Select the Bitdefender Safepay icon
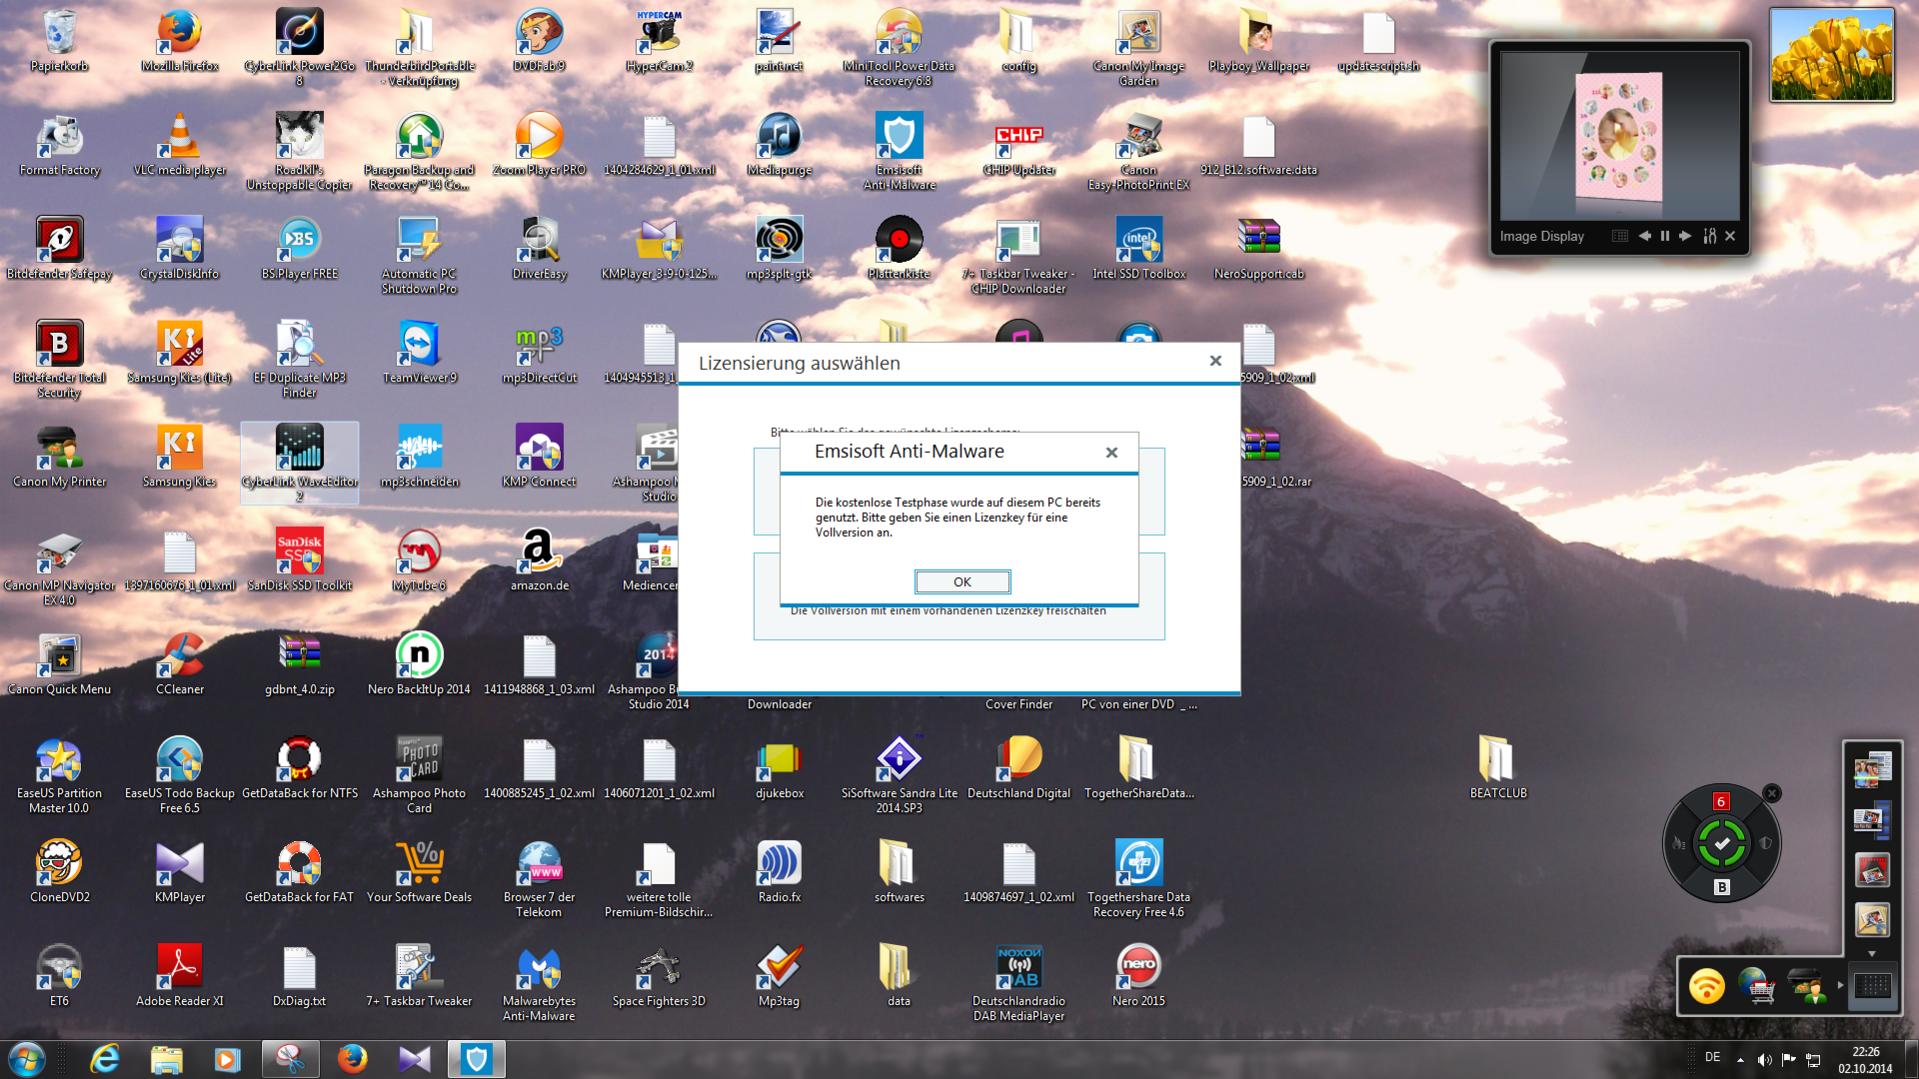Image resolution: width=1919 pixels, height=1079 pixels. tap(59, 249)
